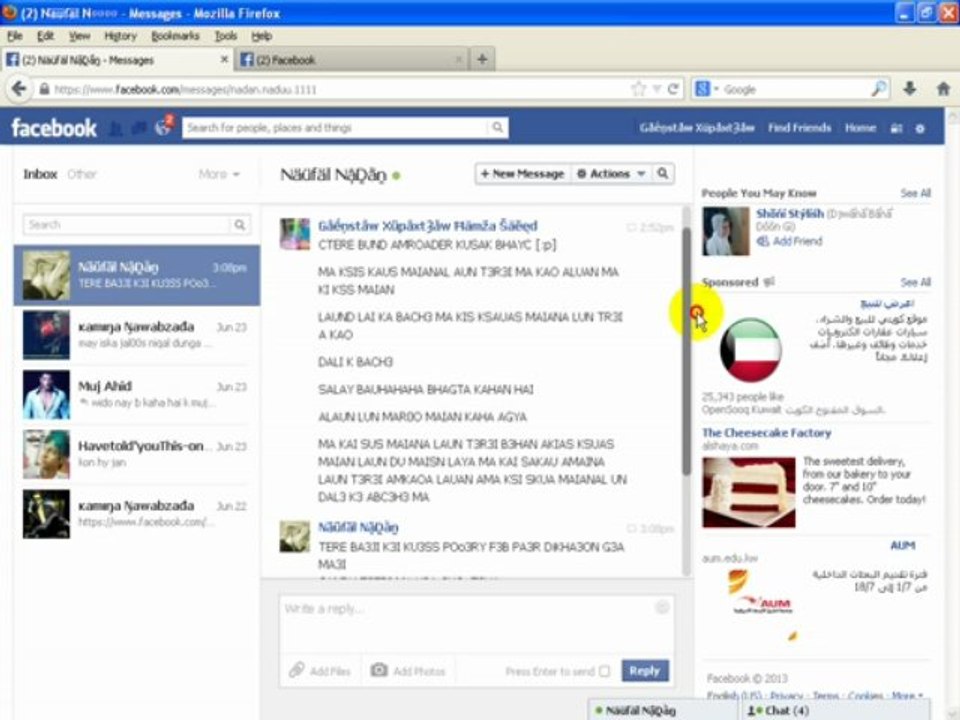Open Havetold'youThis-on conversation

point(137,454)
